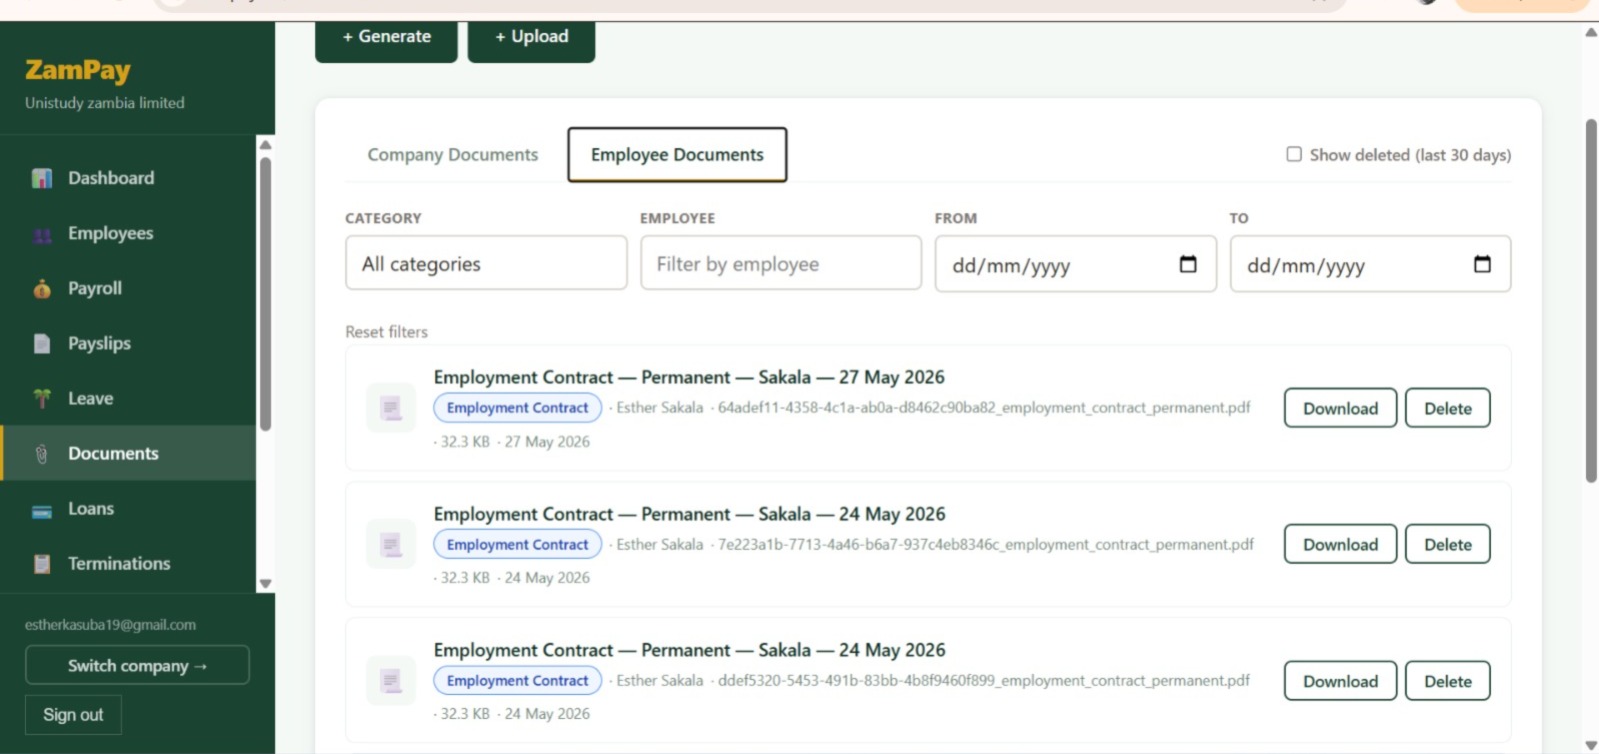Click the Loans card icon

[x=42, y=511]
